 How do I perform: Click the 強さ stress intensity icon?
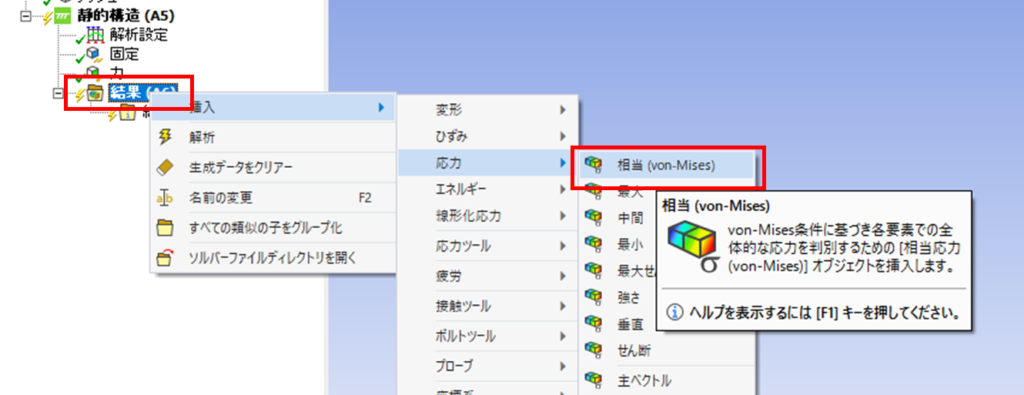[x=593, y=297]
